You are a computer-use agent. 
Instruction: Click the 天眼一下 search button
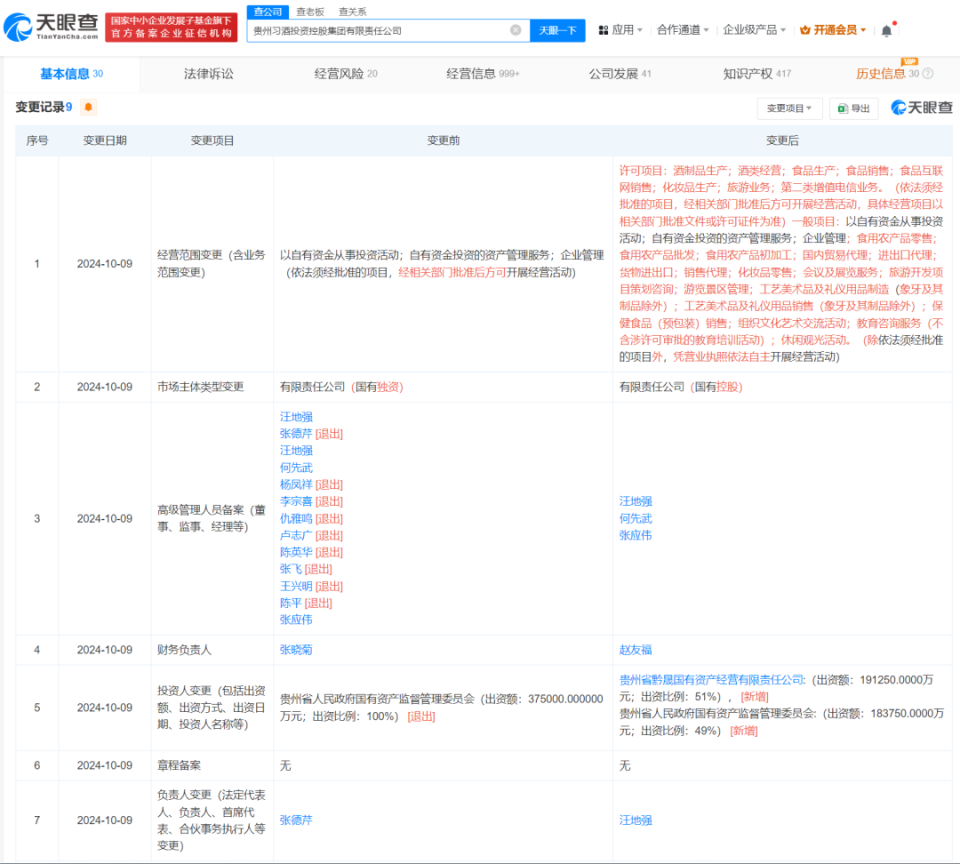[557, 31]
